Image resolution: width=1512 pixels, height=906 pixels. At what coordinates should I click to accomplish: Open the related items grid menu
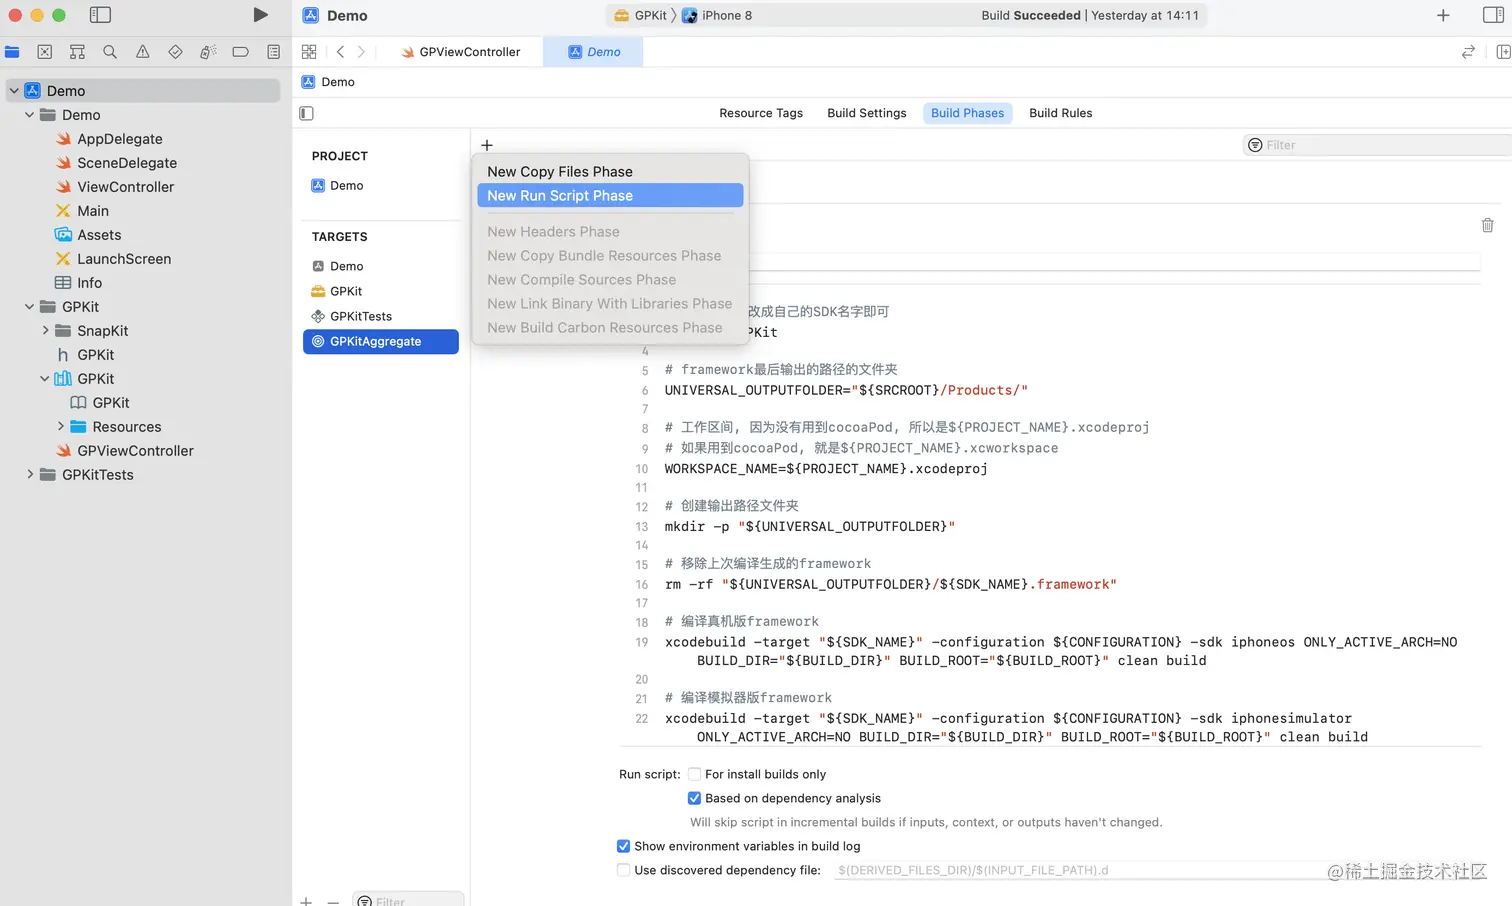[309, 52]
